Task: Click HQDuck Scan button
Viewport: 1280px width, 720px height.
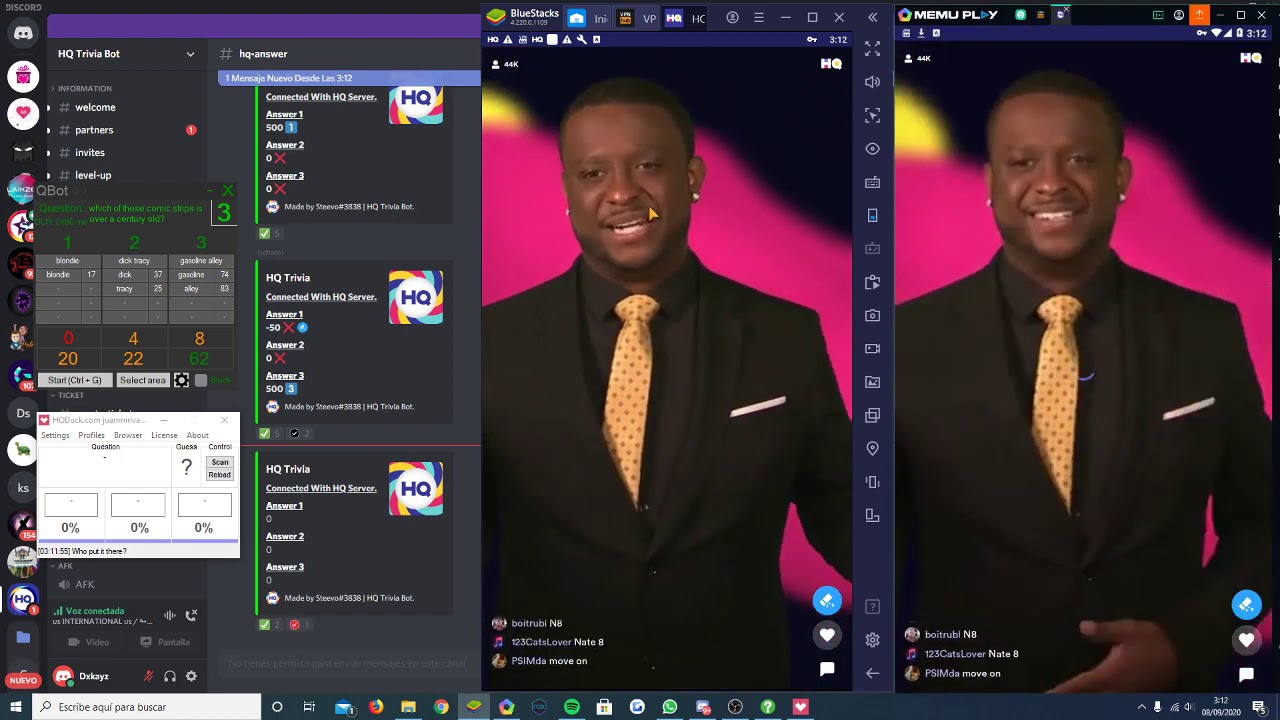Action: (x=220, y=463)
